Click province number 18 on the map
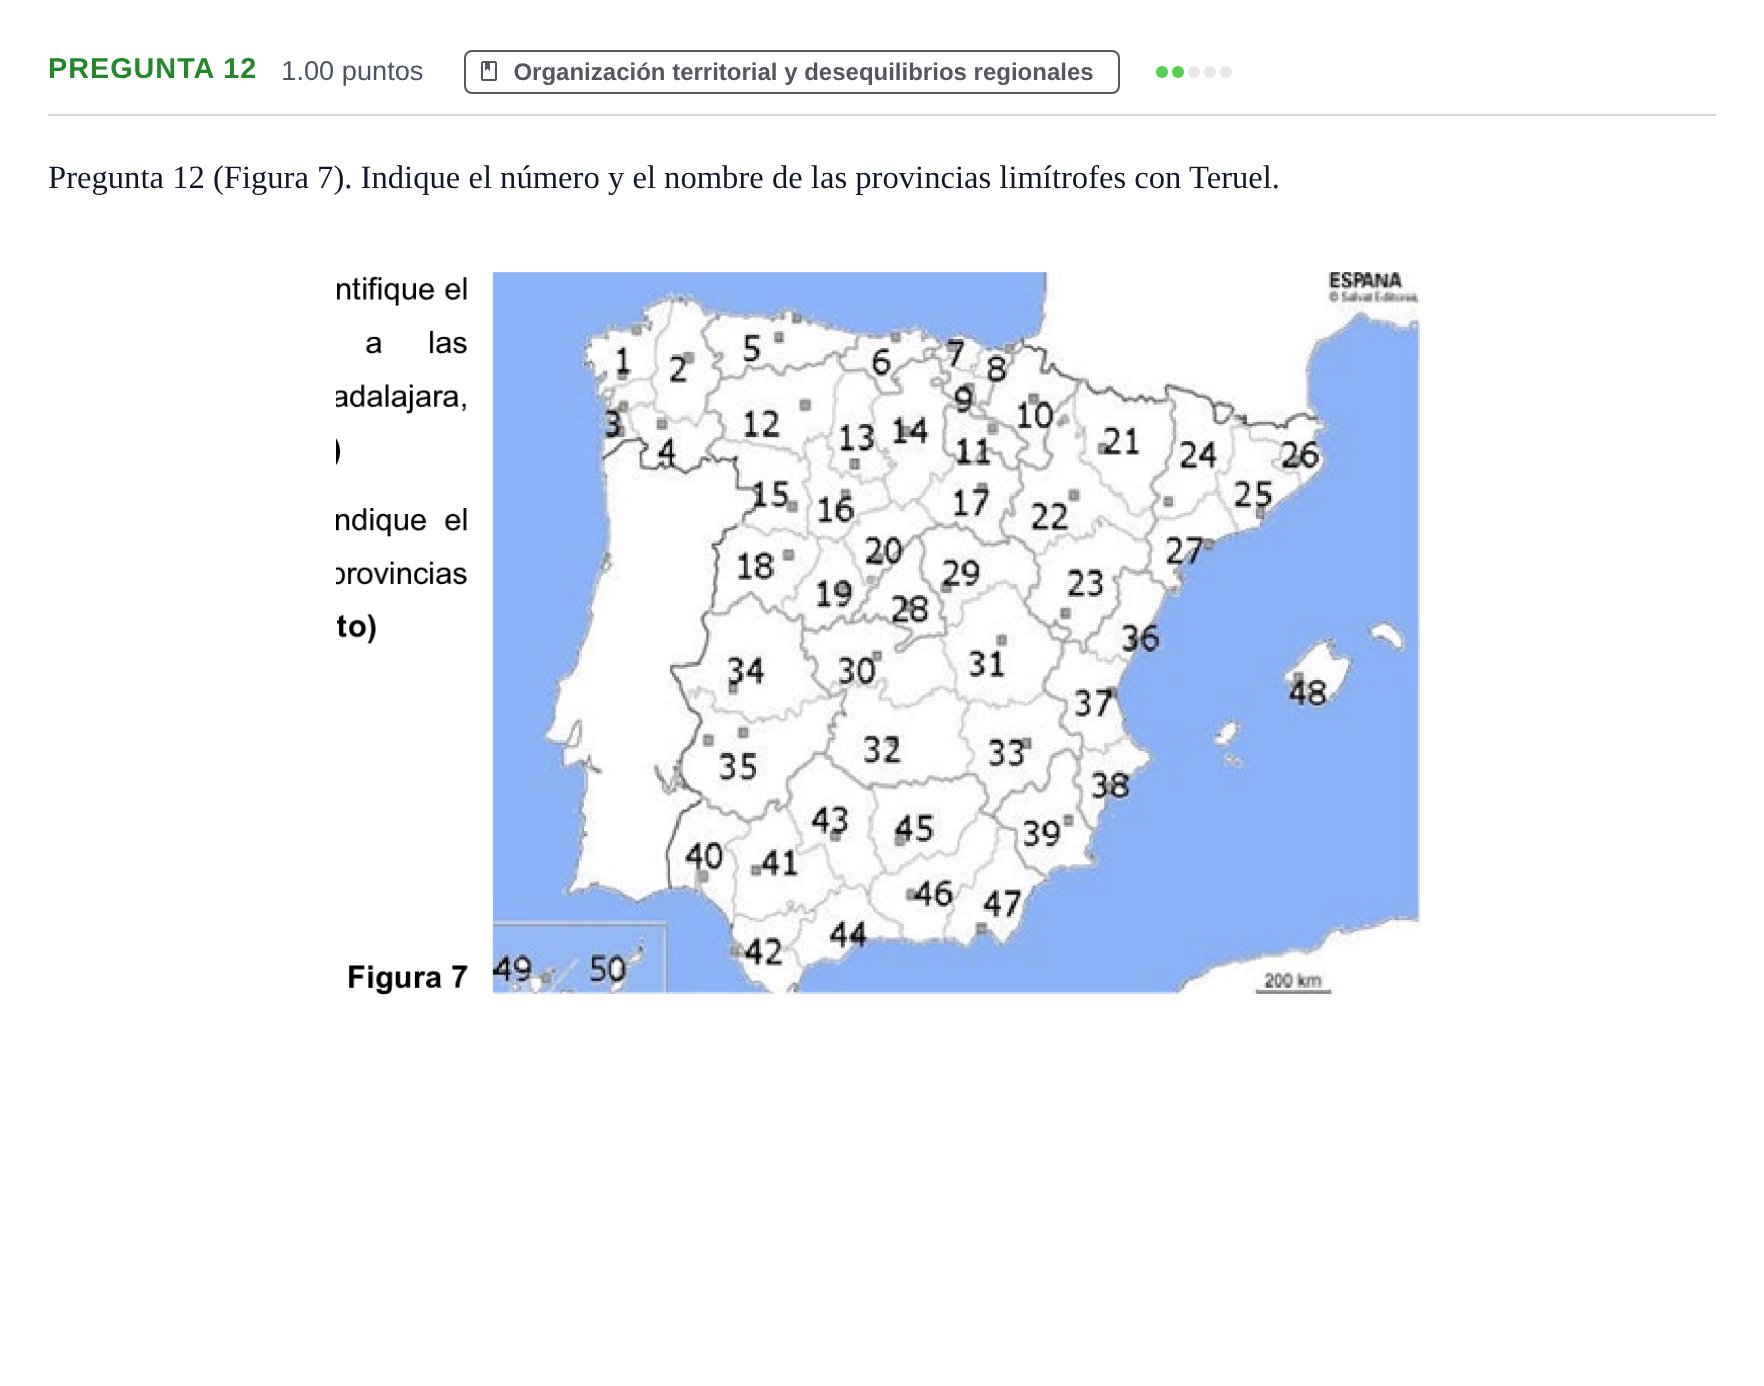 (x=755, y=567)
